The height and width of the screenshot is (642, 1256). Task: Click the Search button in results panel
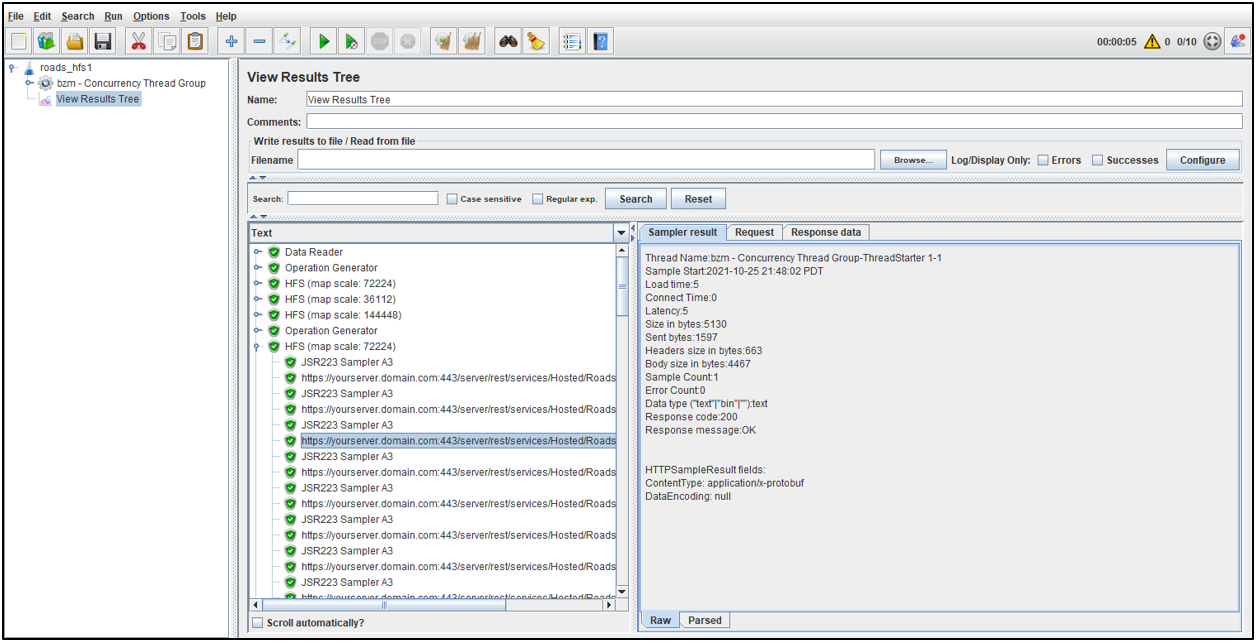point(635,199)
